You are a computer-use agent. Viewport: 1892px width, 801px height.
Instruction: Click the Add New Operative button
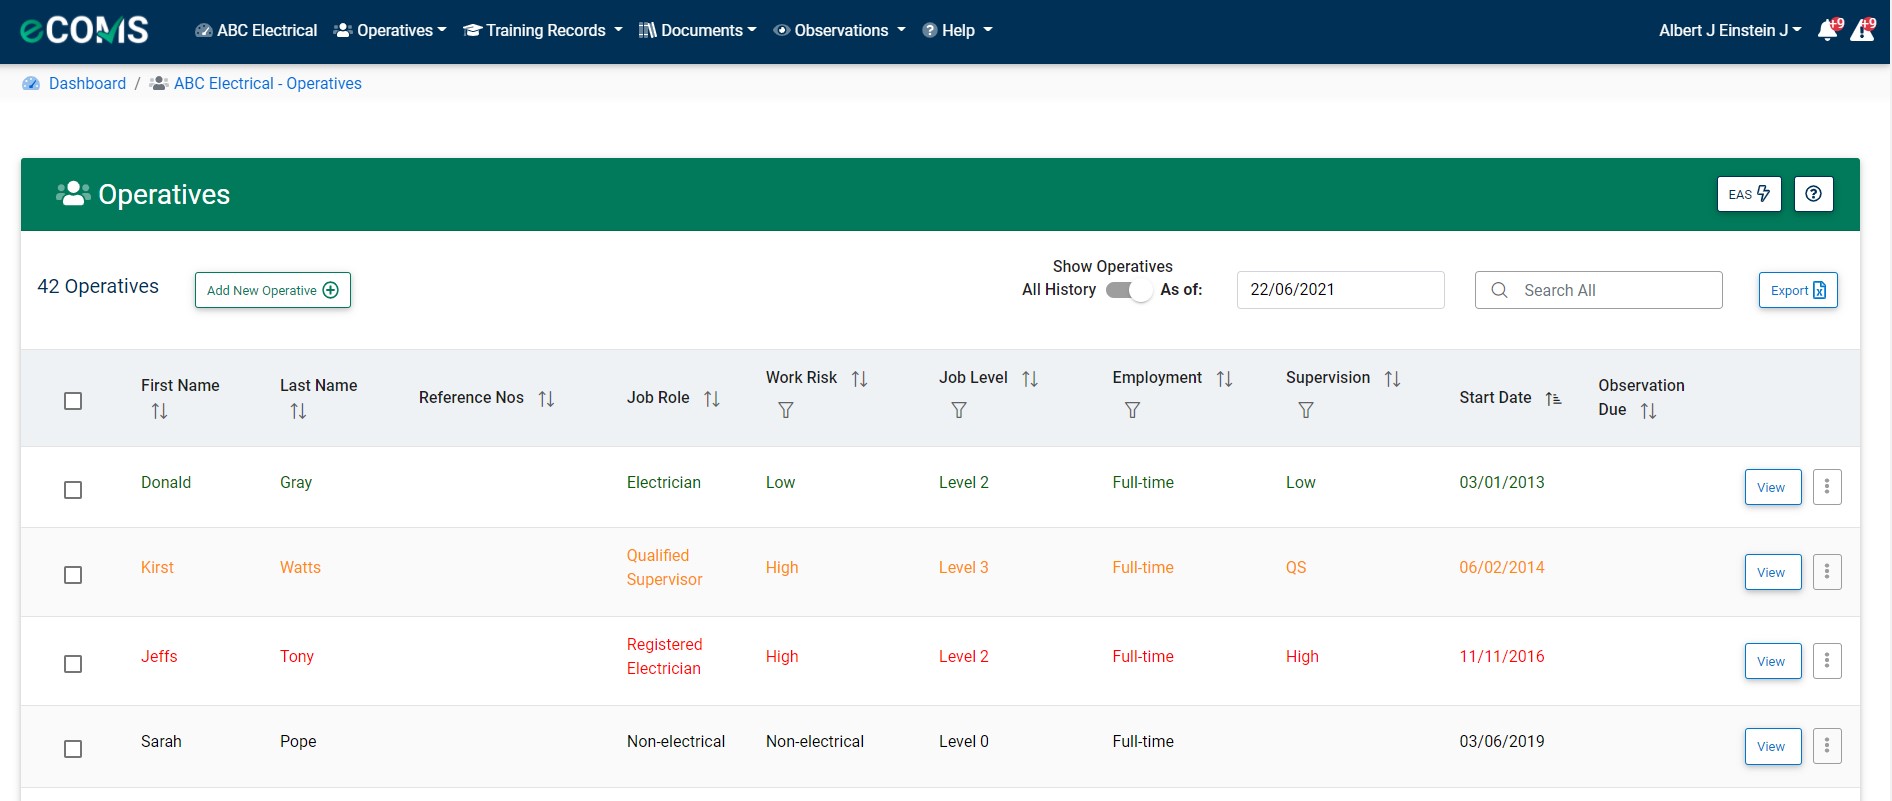pyautogui.click(x=272, y=290)
